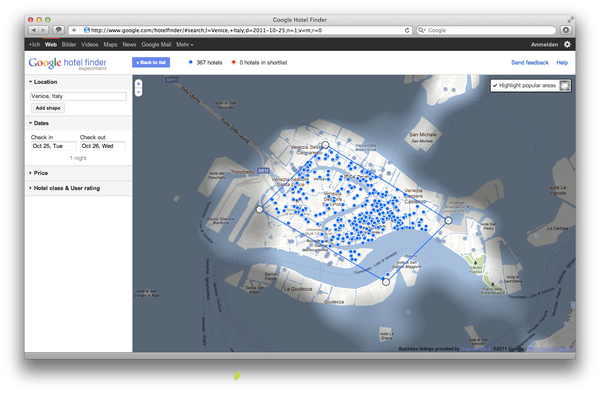Open the +Ich item in Google bar

pyautogui.click(x=34, y=44)
